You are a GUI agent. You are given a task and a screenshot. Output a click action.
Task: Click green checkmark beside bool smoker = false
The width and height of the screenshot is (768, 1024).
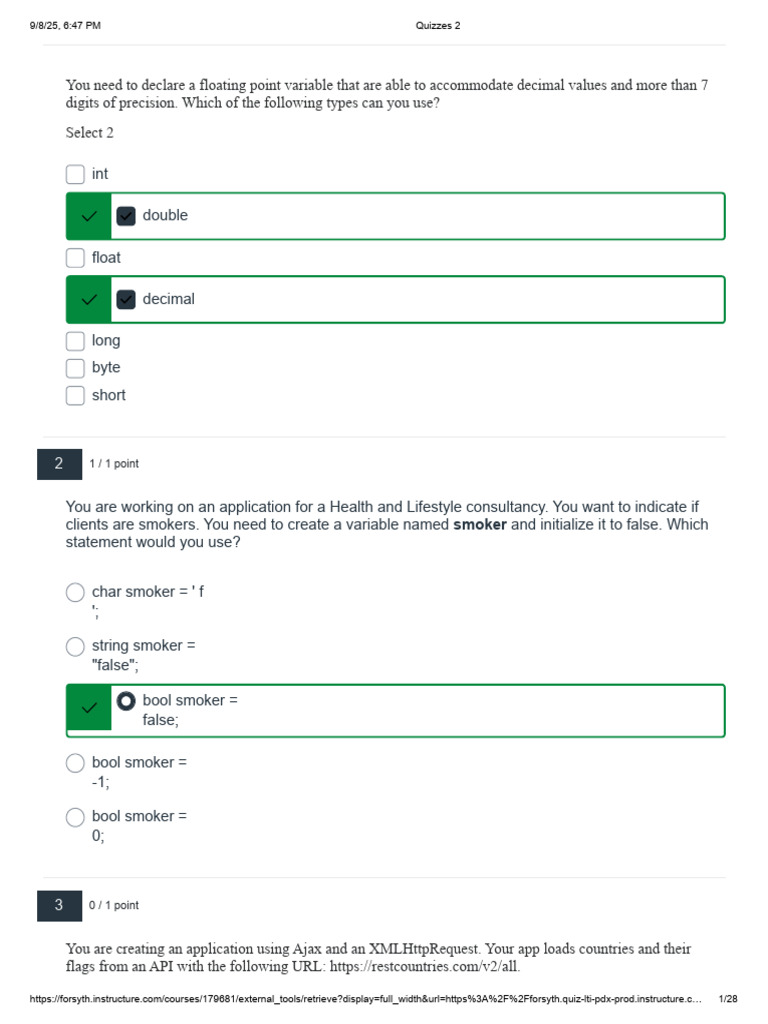click(89, 708)
